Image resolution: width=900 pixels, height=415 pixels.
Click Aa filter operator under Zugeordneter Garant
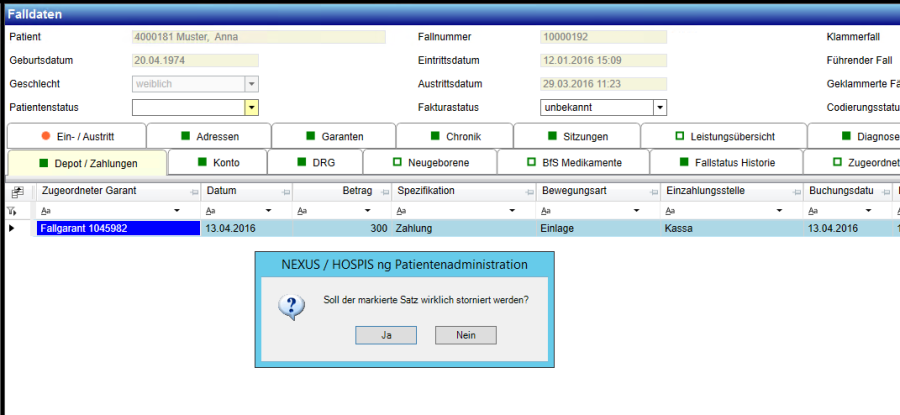[46, 211]
